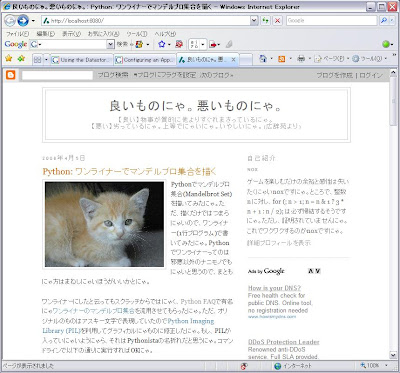Click the Print icon in command bar
Screen dimensions: 400x373
tap(301, 59)
